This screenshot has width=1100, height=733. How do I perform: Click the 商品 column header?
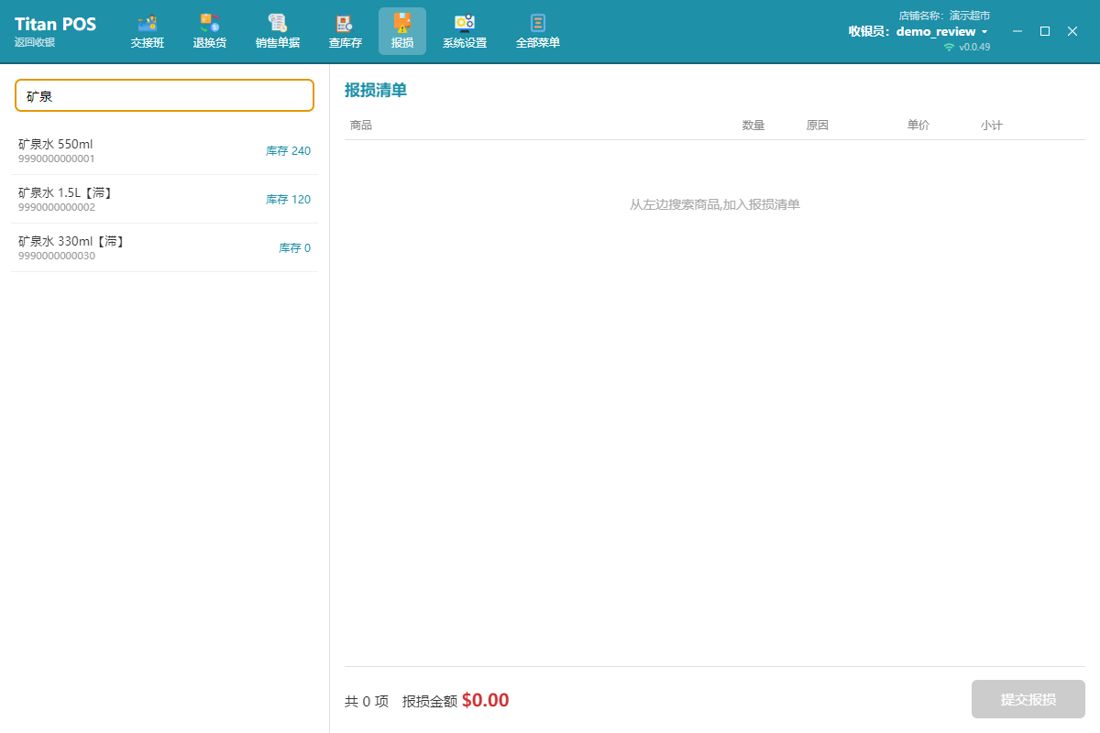[x=361, y=125]
